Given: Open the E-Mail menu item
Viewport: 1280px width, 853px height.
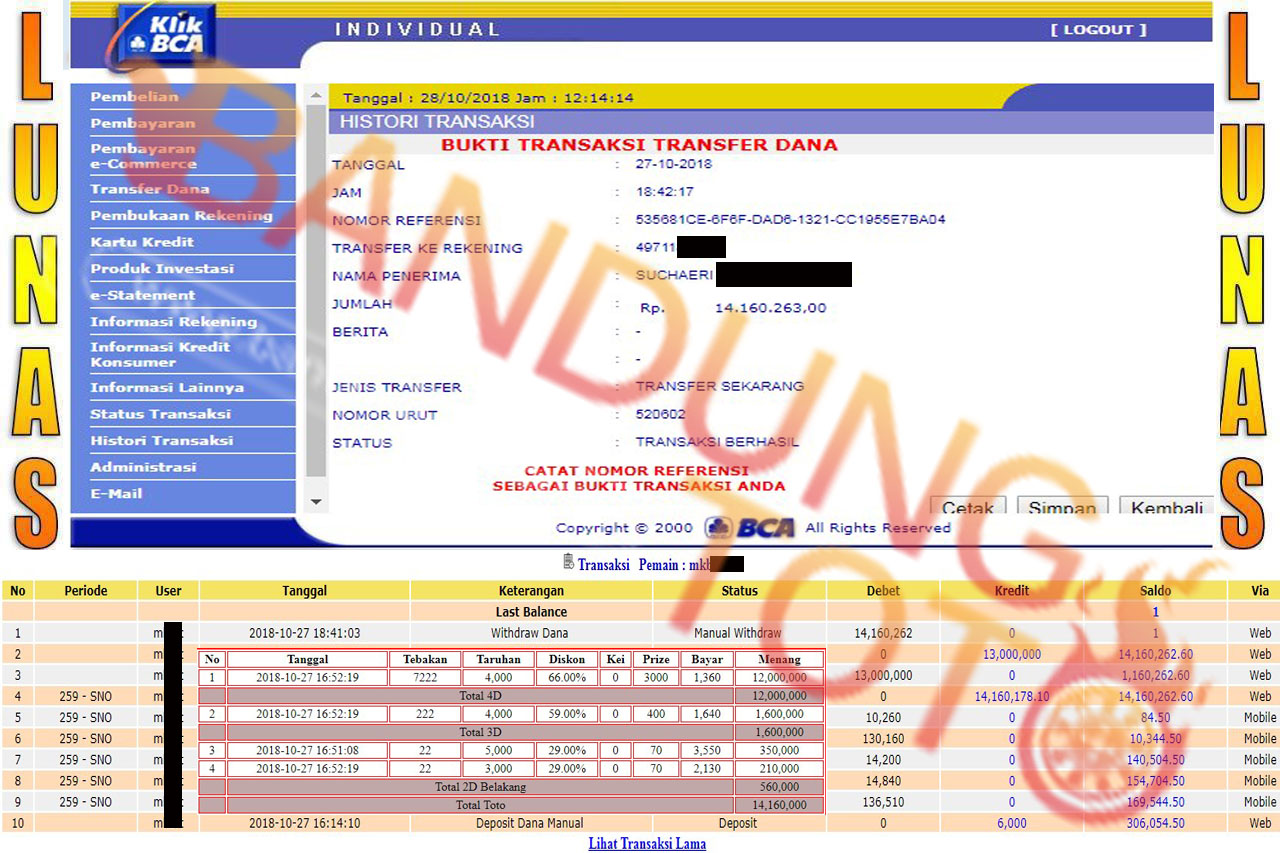Looking at the screenshot, I should click(x=116, y=493).
